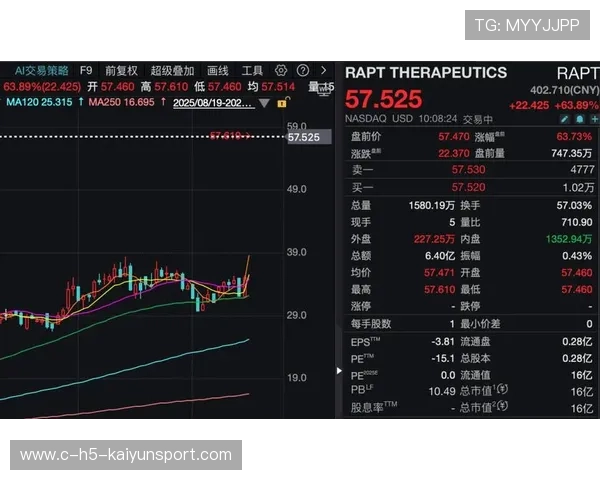Click the monitor icon beside volume readout
Image resolution: width=600 pixels, height=480 pixels.
tap(323, 90)
